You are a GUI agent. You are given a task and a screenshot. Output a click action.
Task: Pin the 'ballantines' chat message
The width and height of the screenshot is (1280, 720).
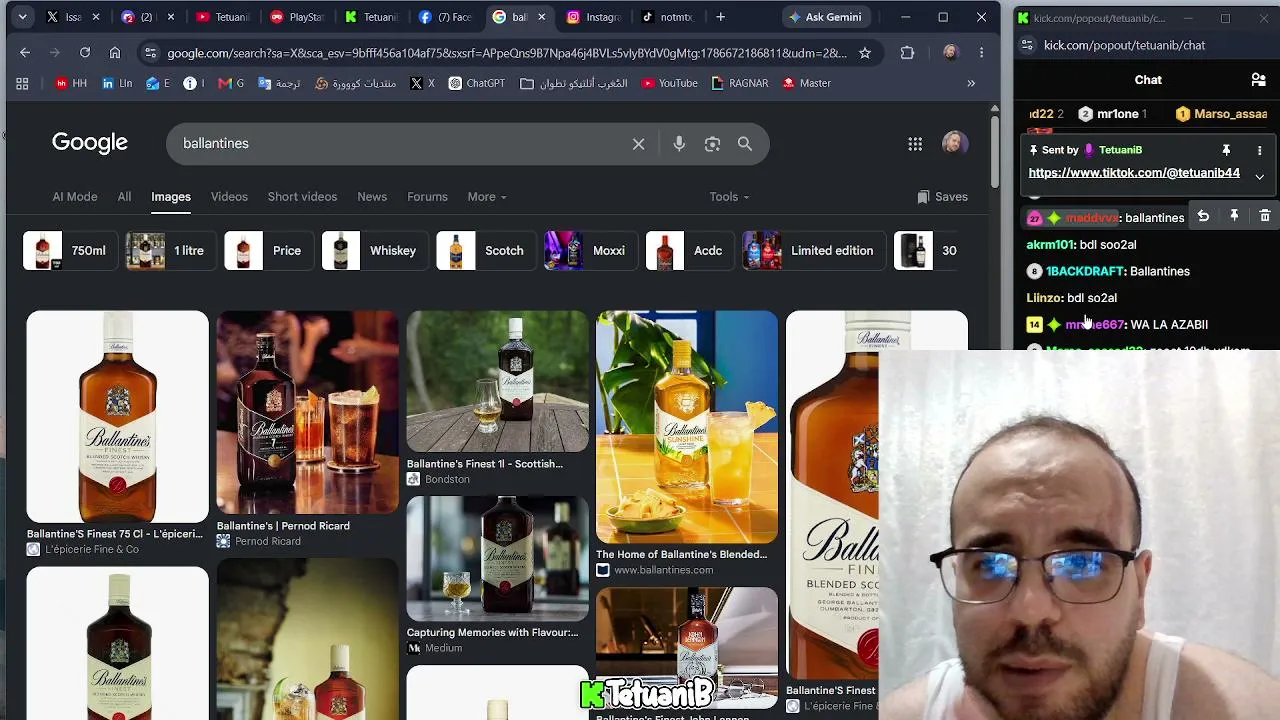click(1234, 217)
